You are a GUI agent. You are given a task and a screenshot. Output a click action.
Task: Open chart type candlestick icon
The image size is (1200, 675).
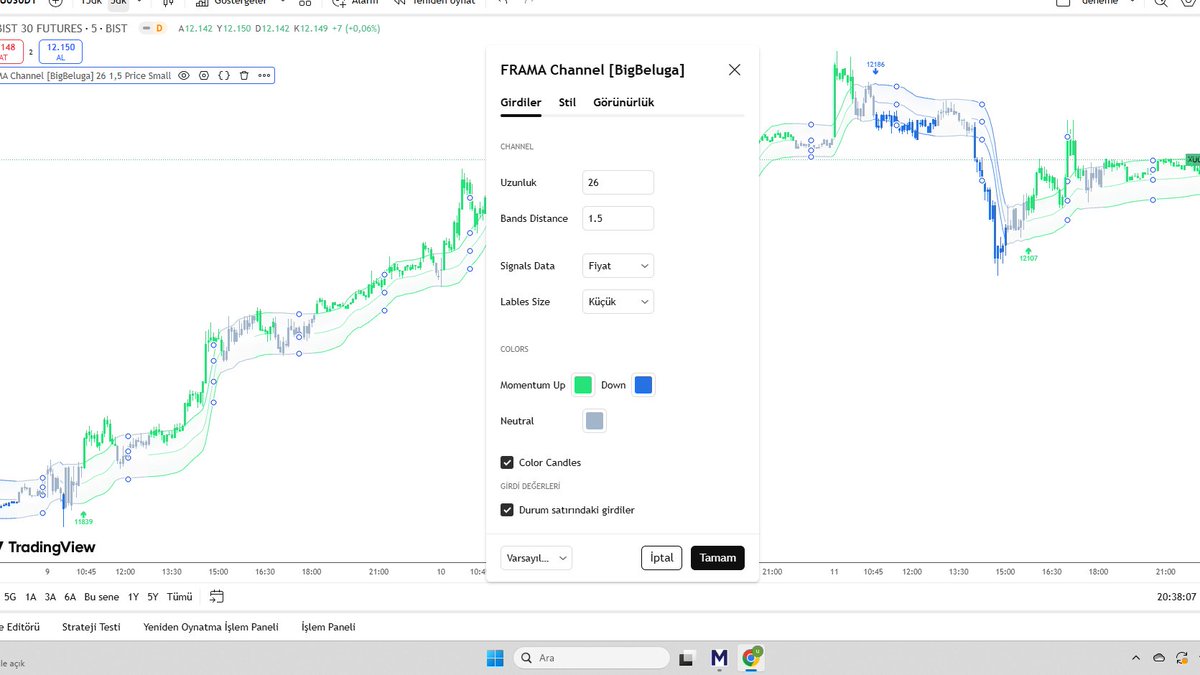tap(168, 3)
